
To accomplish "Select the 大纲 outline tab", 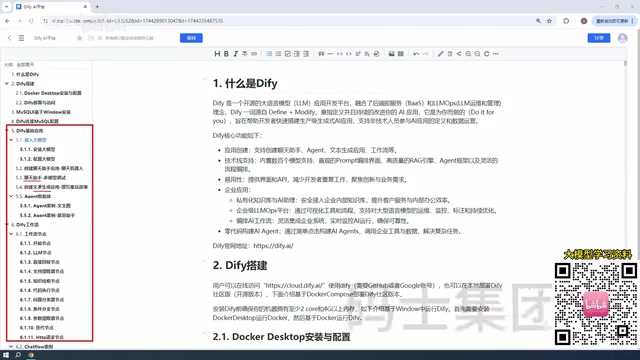I will coord(9,64).
